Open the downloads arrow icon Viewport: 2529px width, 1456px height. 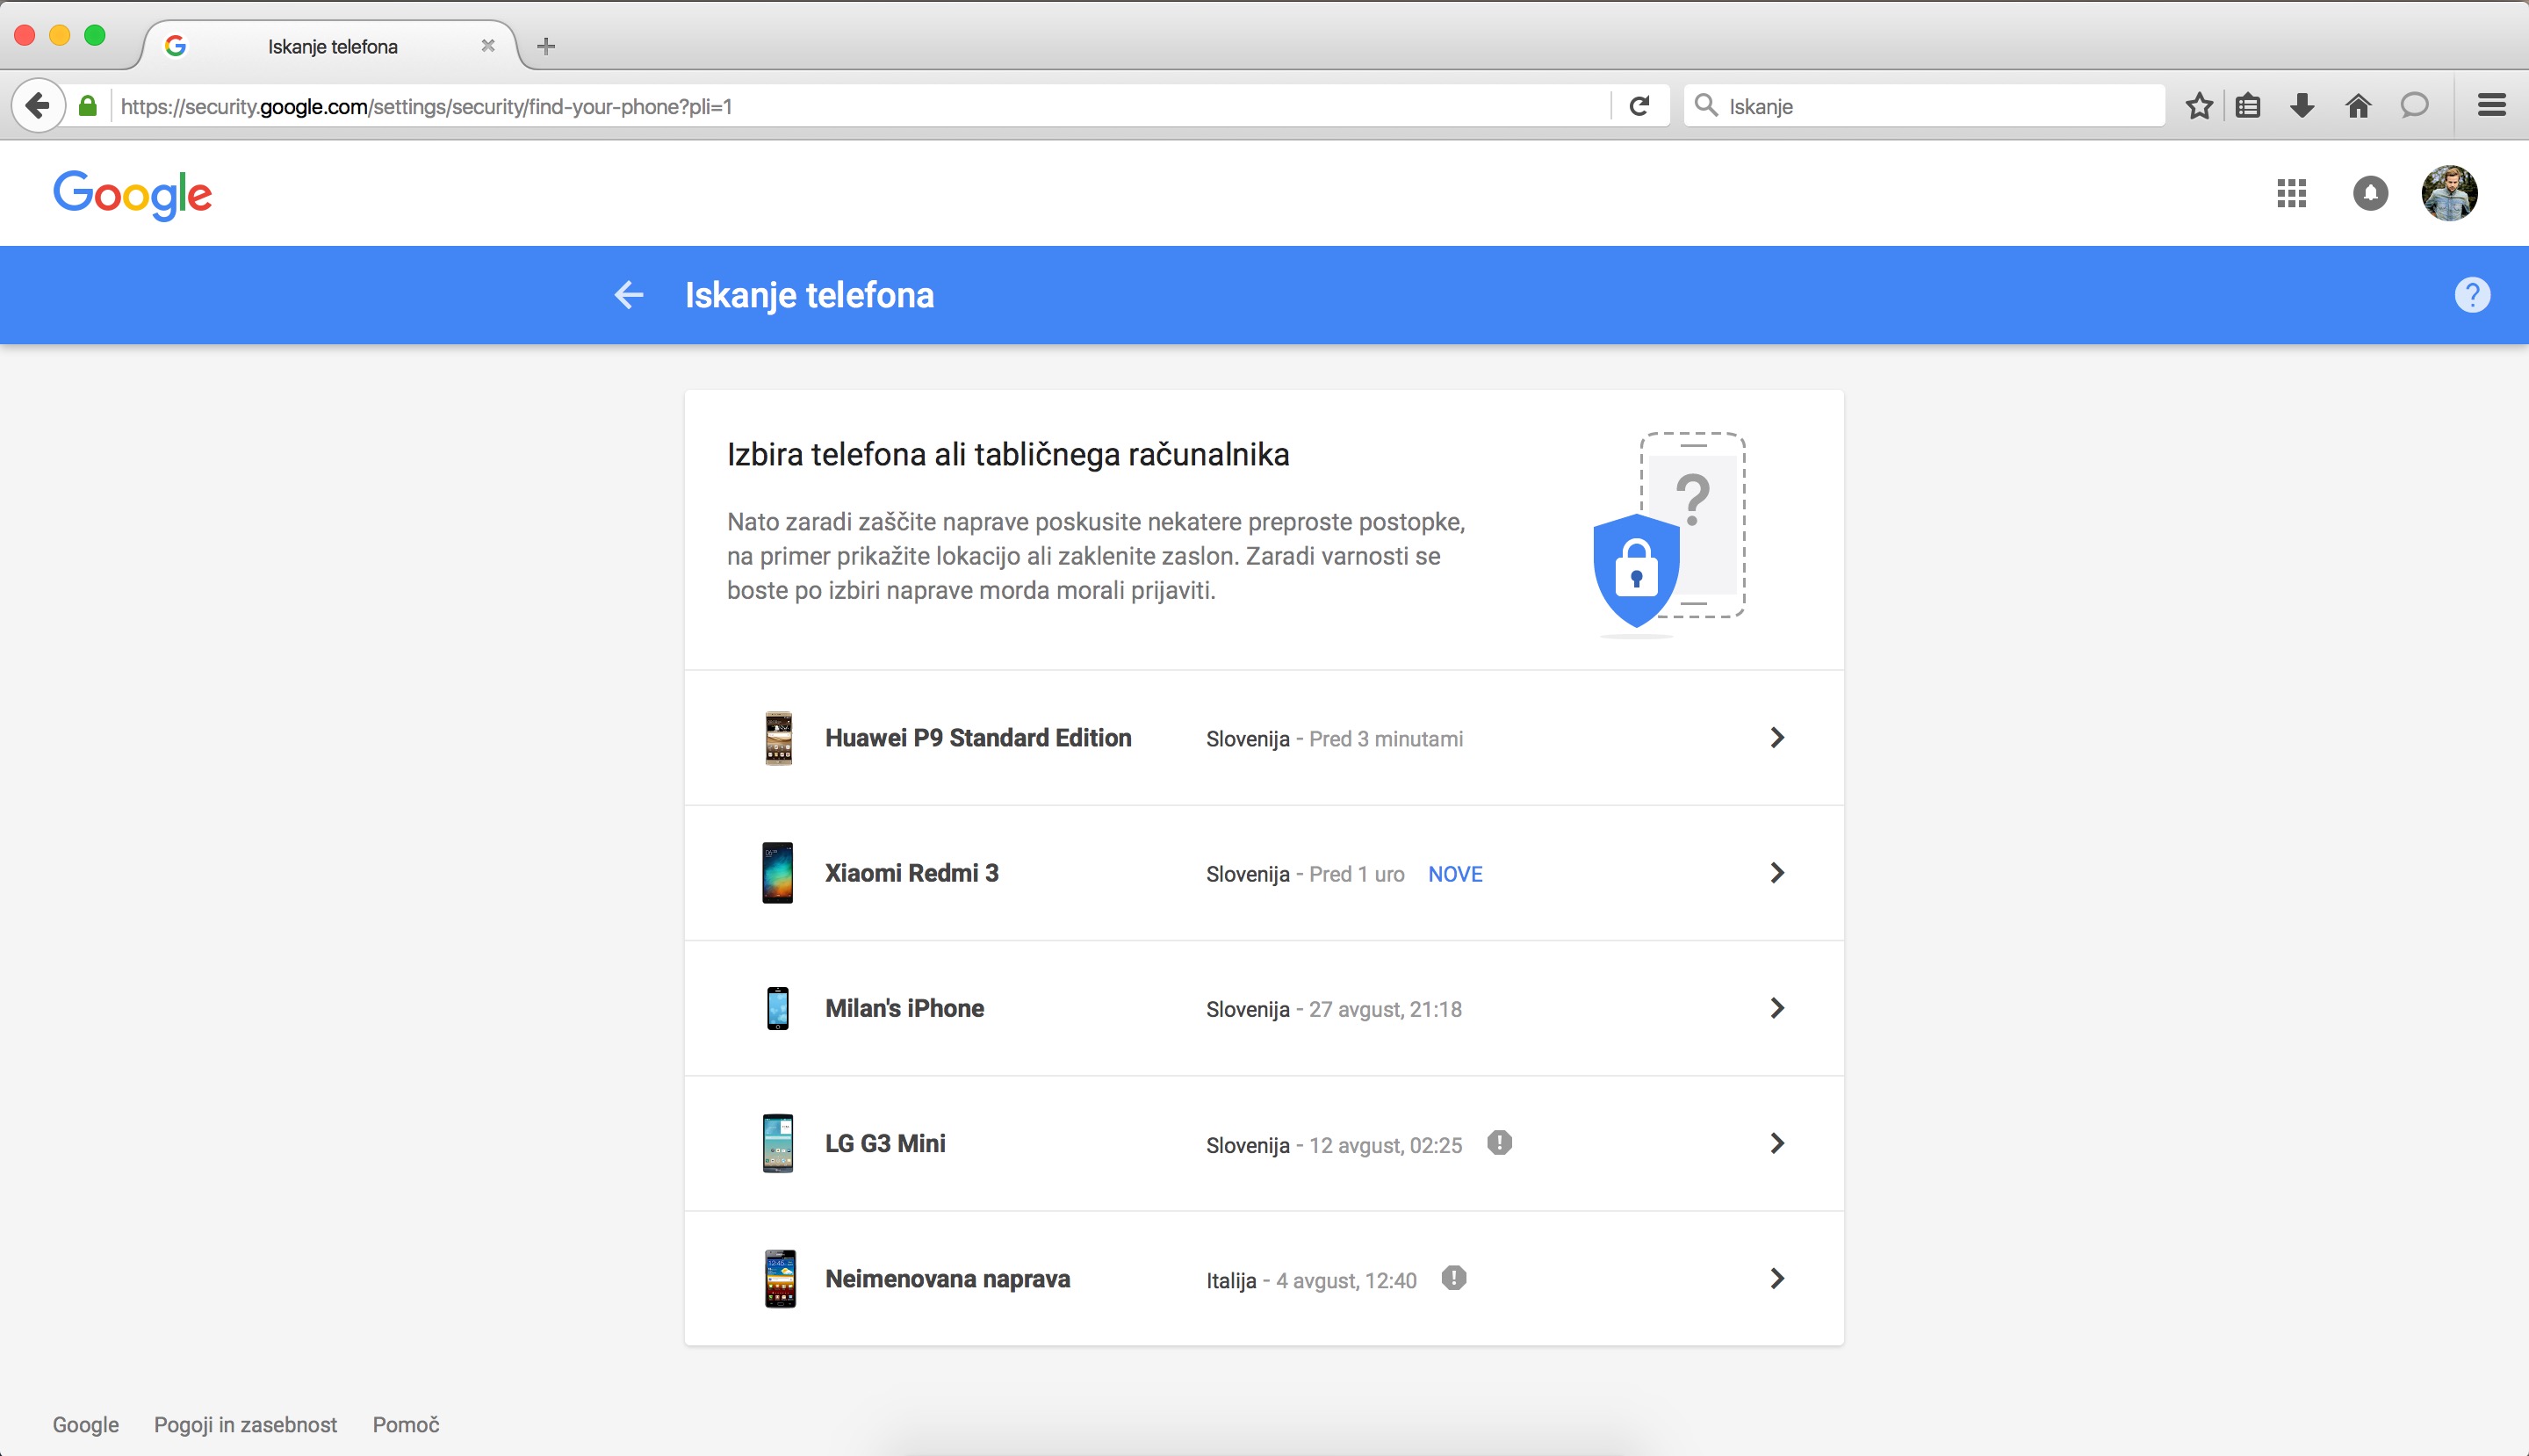(x=2302, y=106)
